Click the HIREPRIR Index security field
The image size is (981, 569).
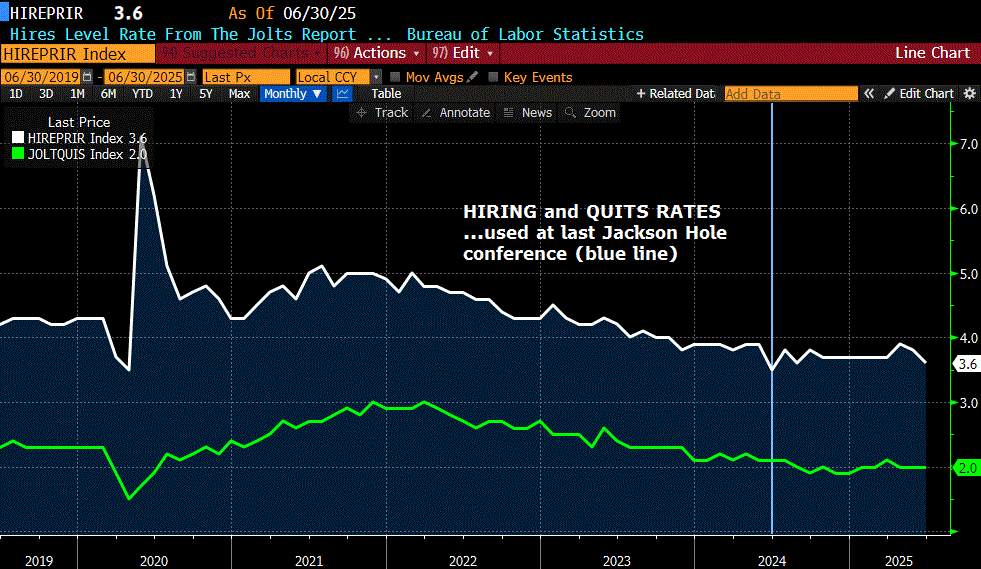coord(78,54)
